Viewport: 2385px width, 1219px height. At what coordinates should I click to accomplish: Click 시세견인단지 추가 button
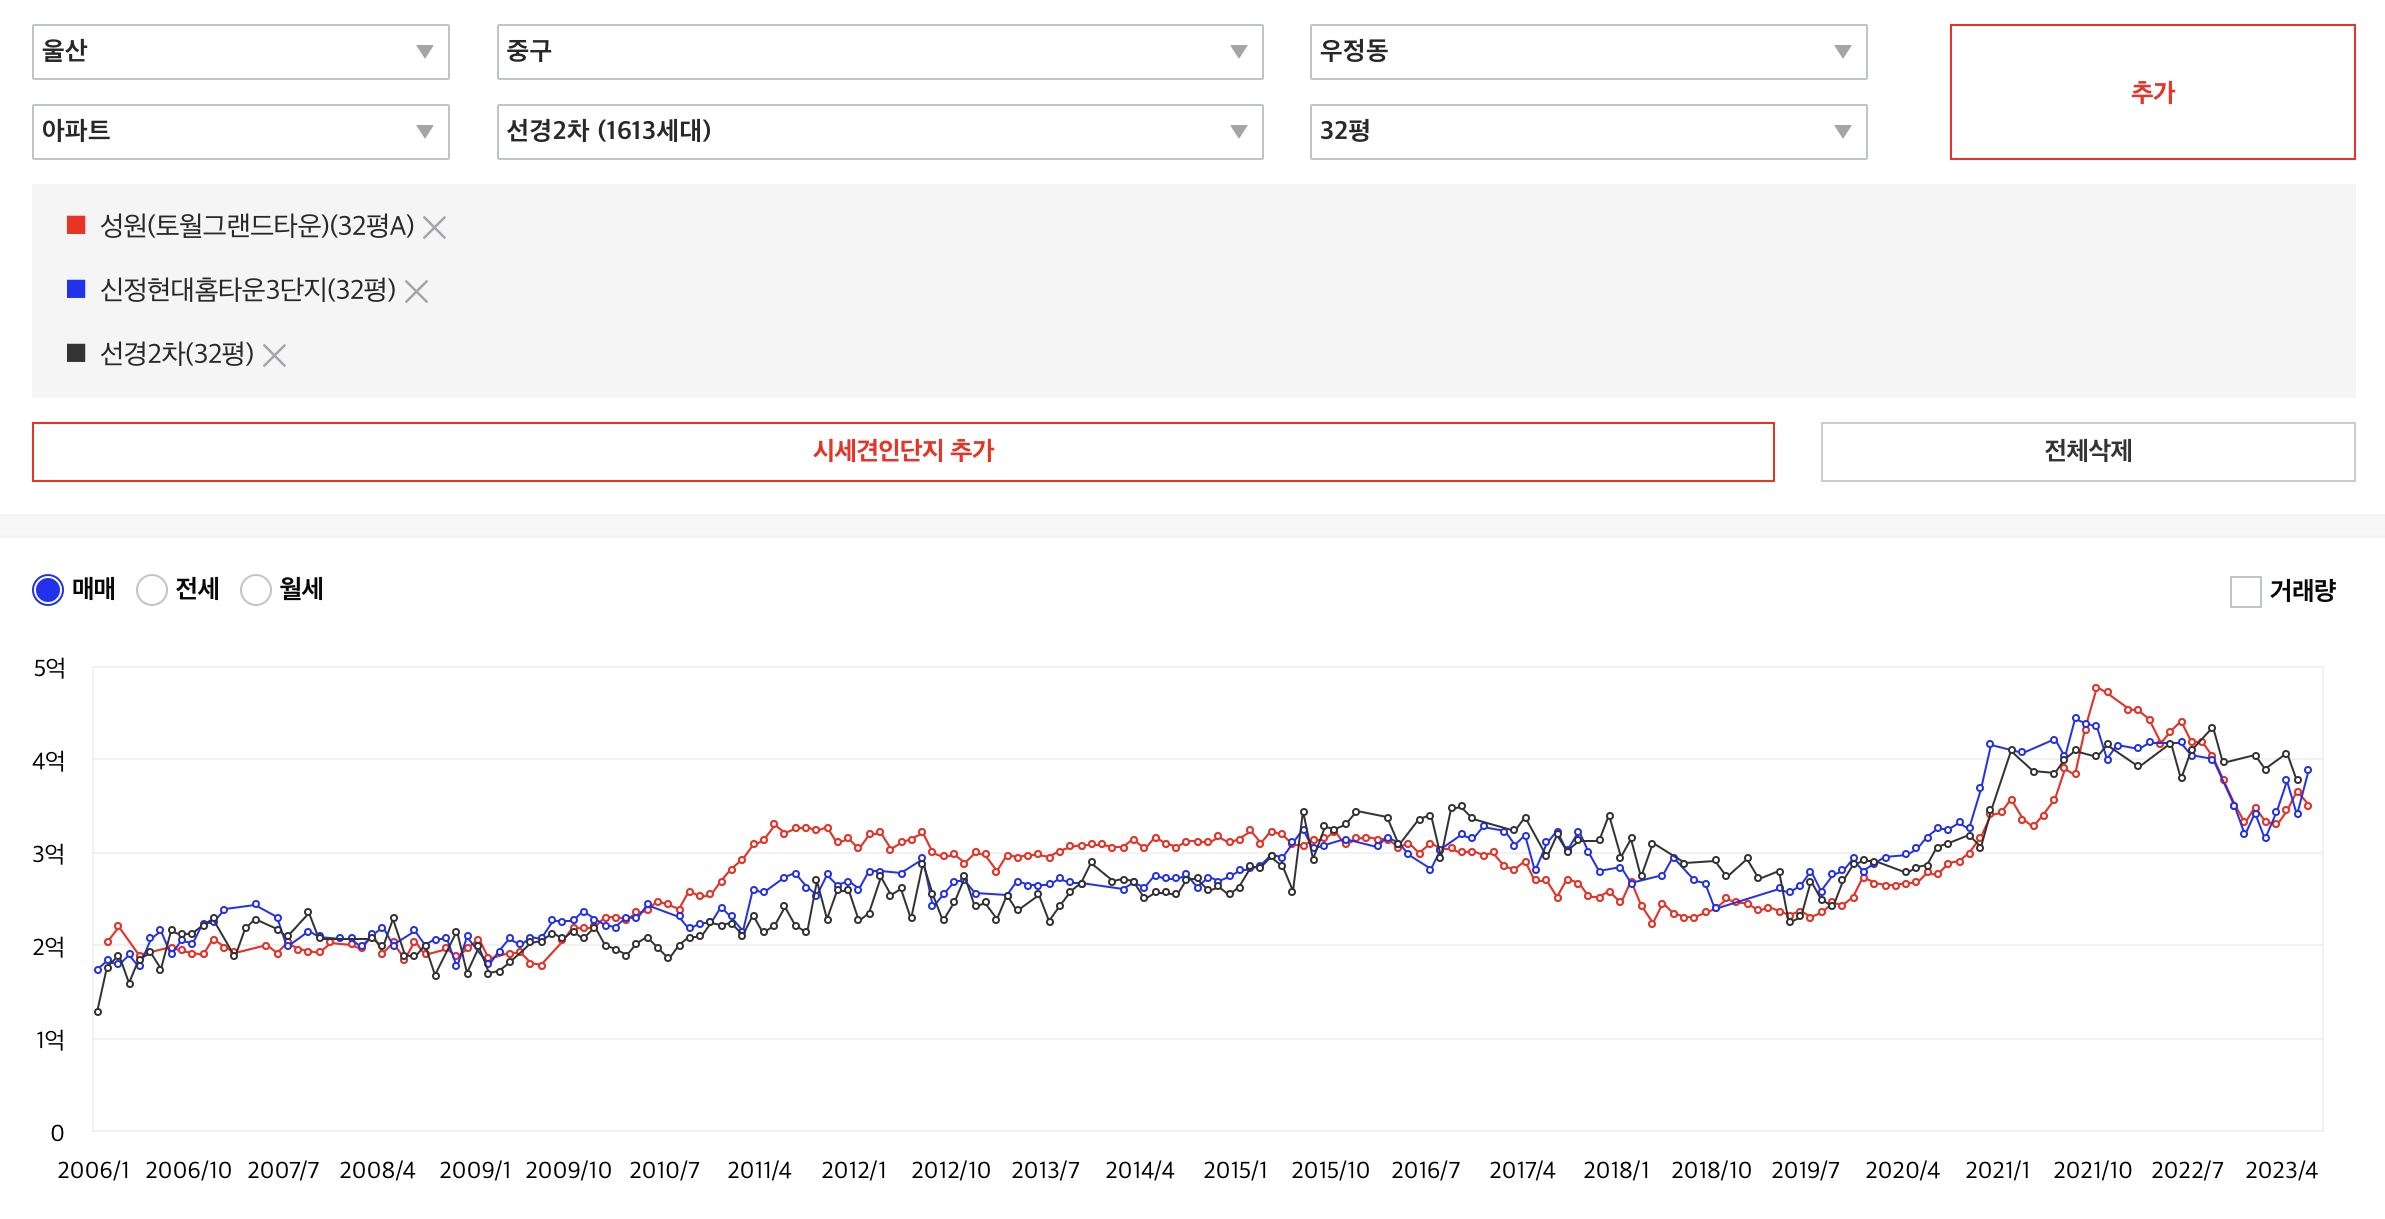903,451
